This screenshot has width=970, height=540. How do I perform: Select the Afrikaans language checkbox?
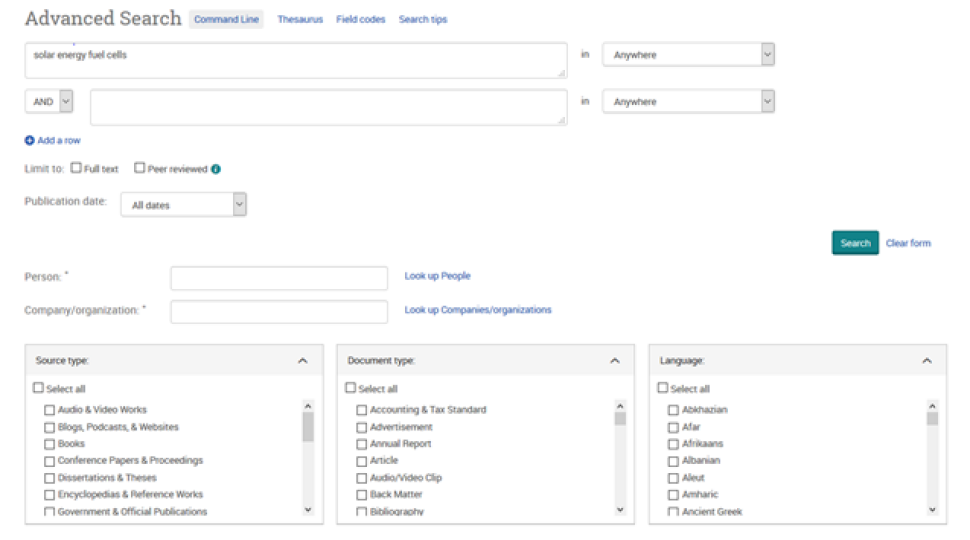(x=674, y=444)
